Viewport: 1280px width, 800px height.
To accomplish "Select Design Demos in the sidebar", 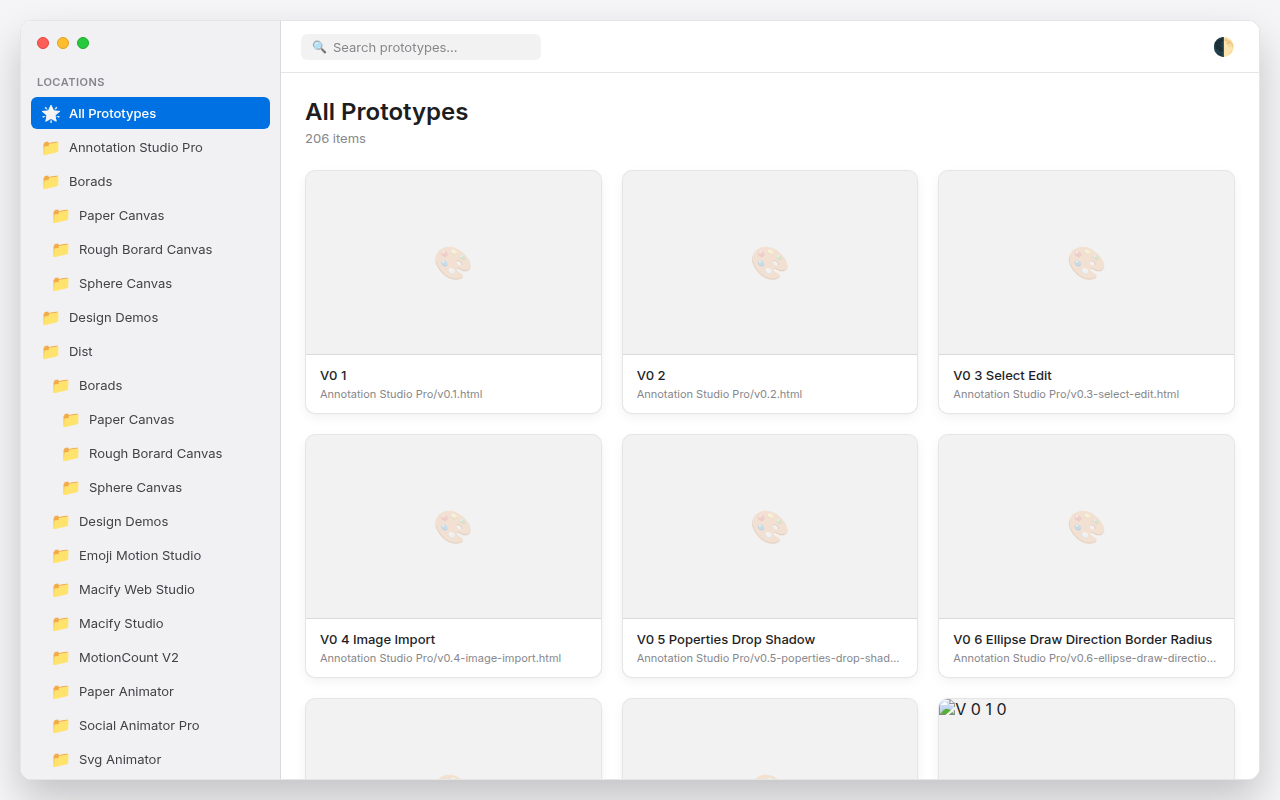I will point(113,318).
